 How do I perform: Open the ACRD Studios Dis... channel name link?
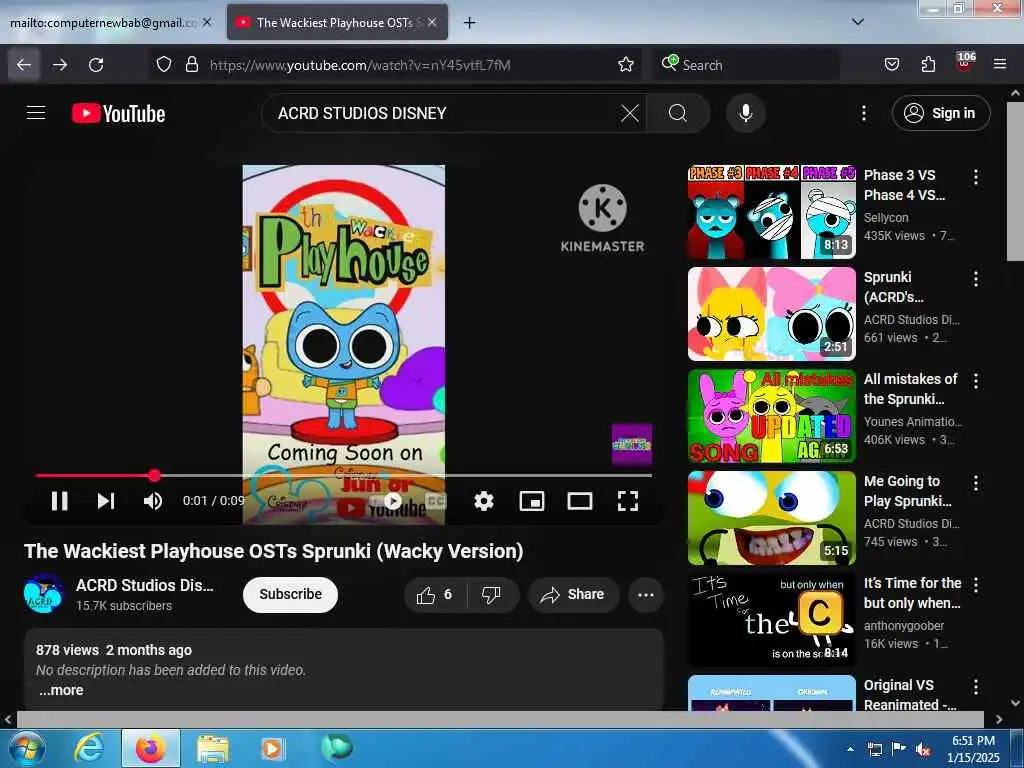[x=144, y=585]
